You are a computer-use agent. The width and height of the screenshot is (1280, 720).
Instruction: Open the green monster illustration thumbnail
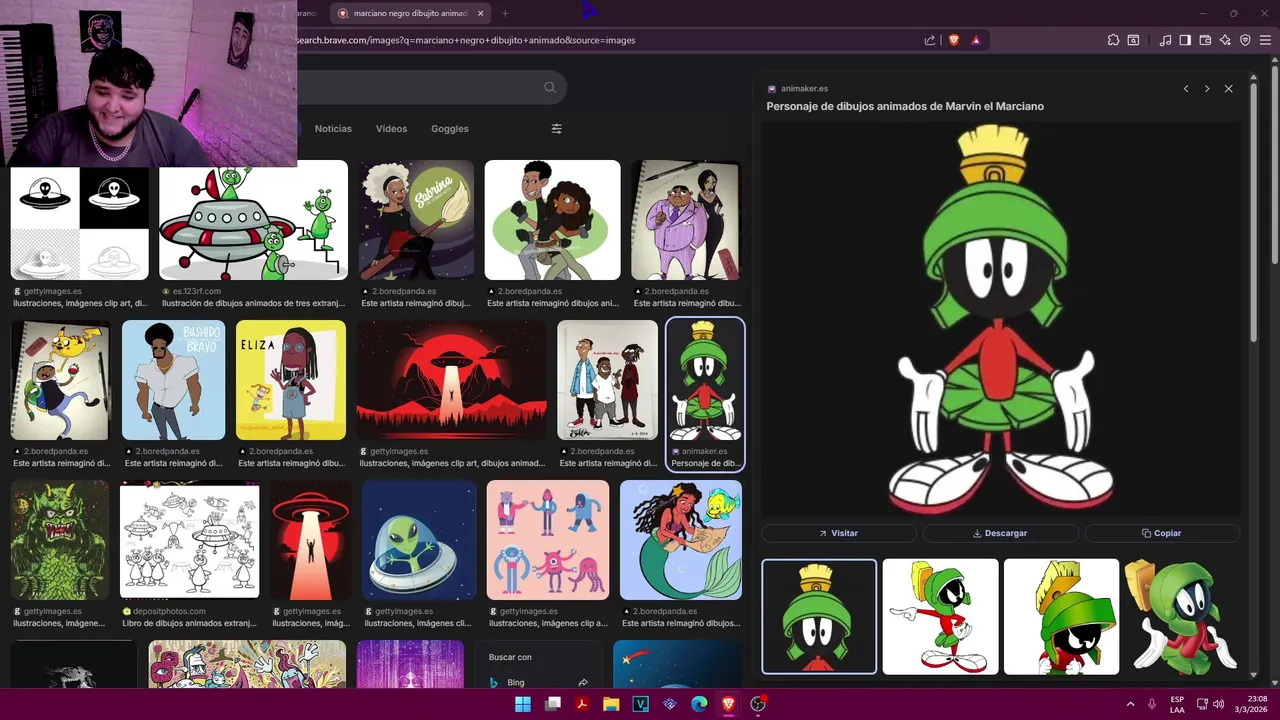(x=60, y=540)
